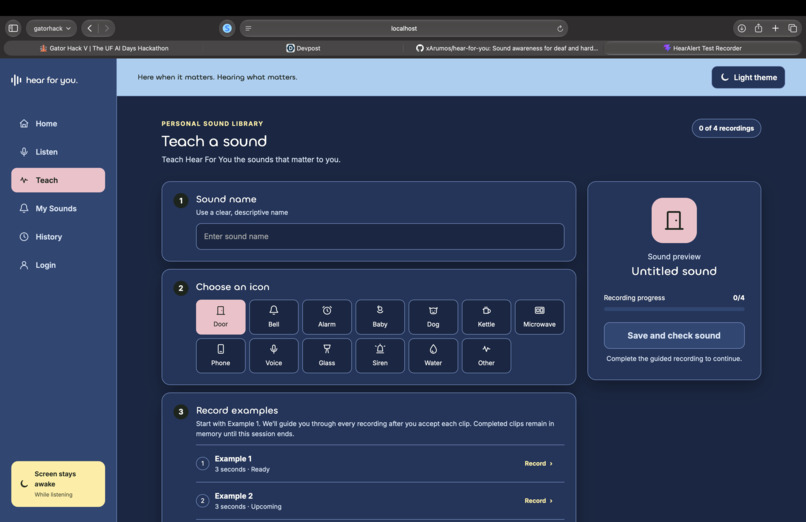The image size is (806, 522).
Task: Reload the localhost page
Action: pos(560,29)
